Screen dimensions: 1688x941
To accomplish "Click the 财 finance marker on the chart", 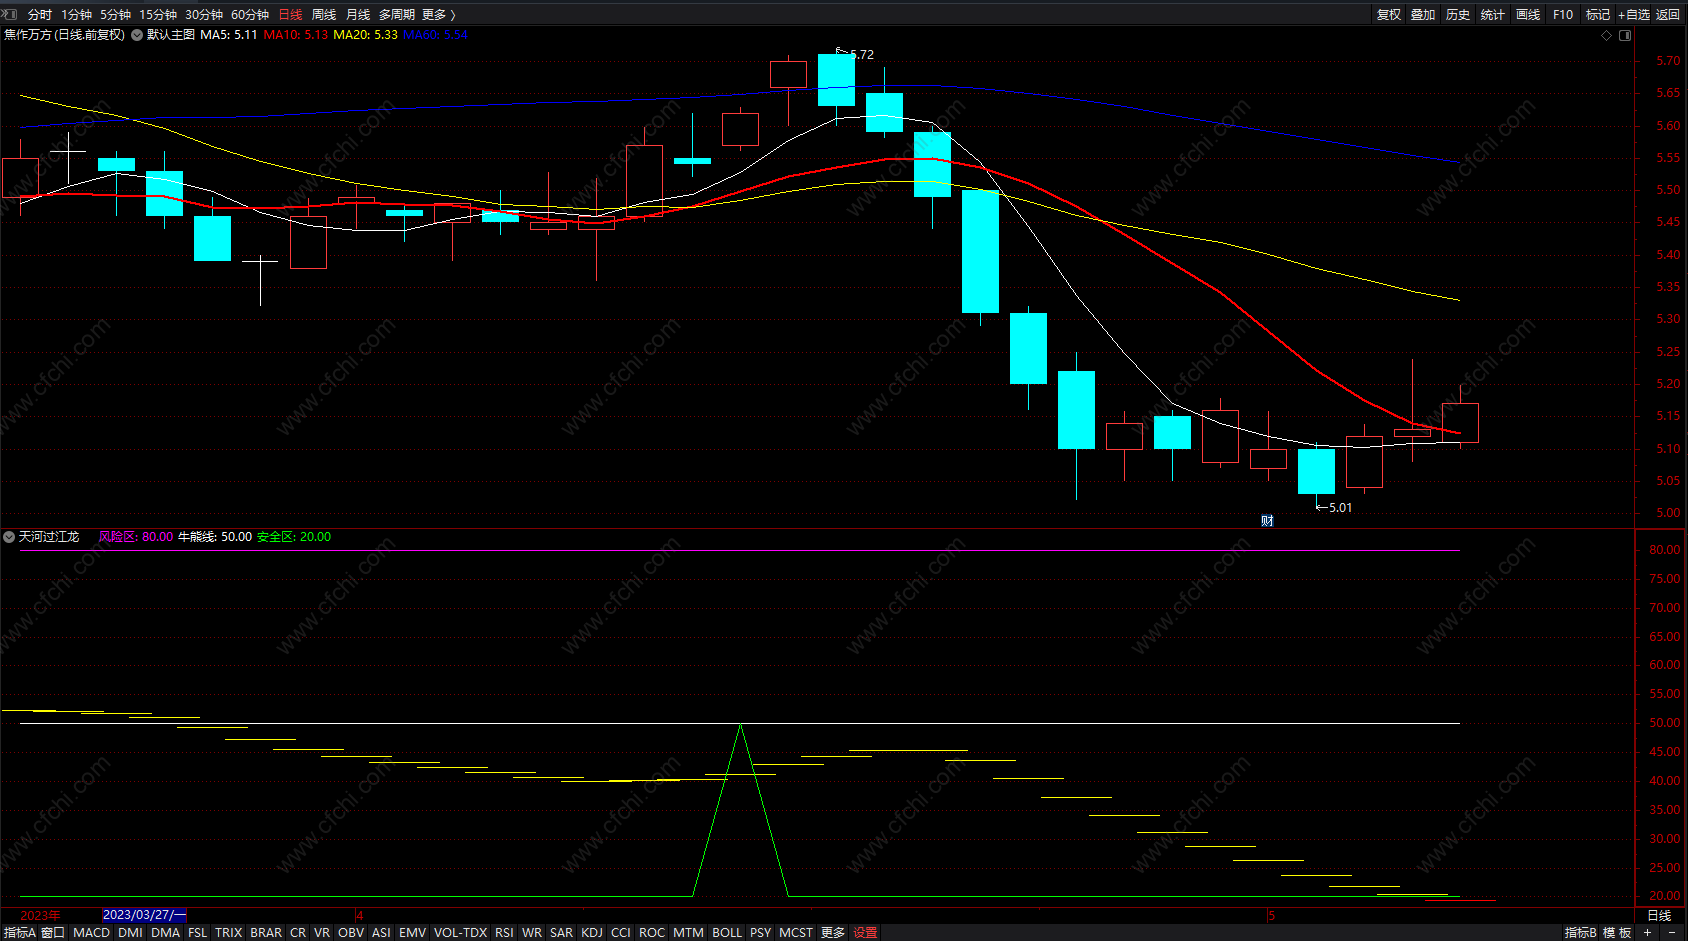I will (x=1267, y=520).
